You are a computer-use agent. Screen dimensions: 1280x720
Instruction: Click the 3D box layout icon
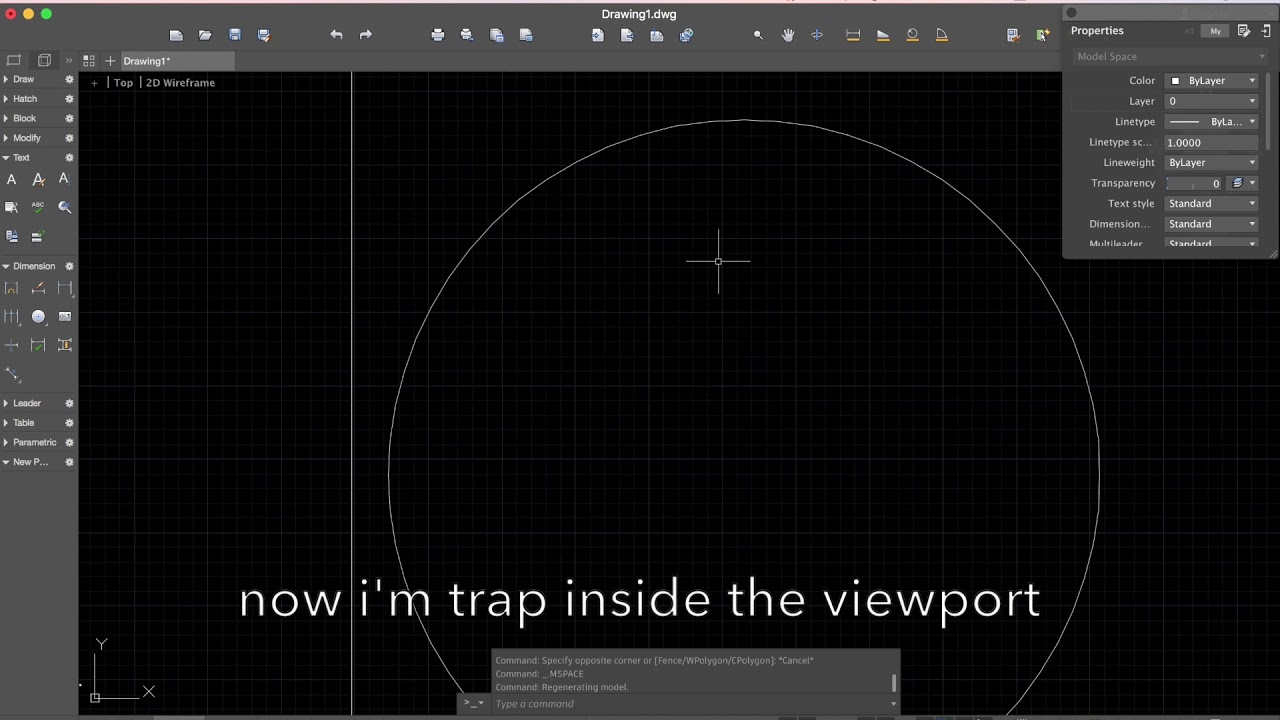click(x=44, y=61)
